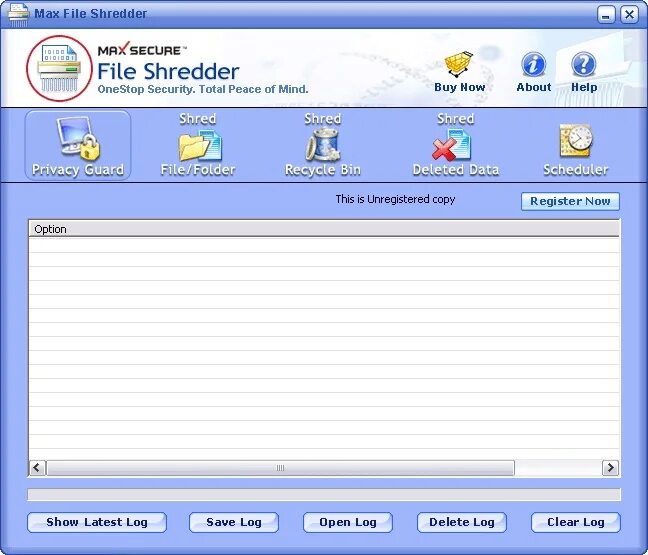Click Save Log button
648x555 pixels.
[x=234, y=522]
